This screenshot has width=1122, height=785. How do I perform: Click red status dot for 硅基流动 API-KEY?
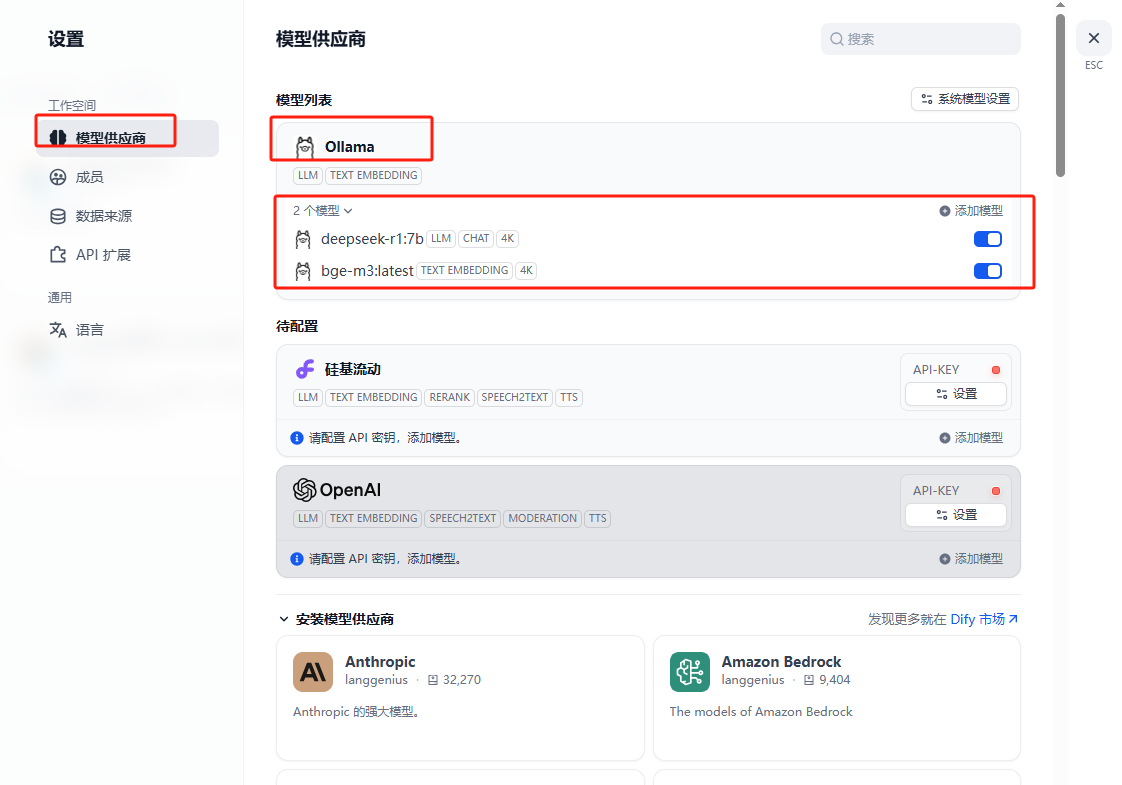coord(995,370)
